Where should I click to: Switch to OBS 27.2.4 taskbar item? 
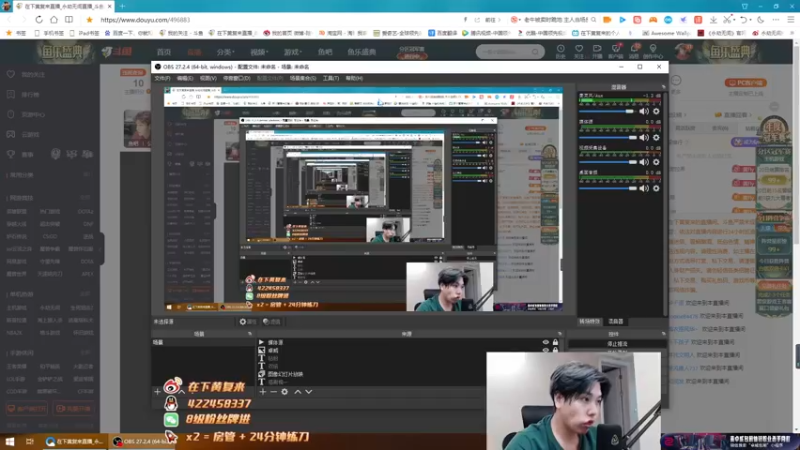click(x=141, y=441)
